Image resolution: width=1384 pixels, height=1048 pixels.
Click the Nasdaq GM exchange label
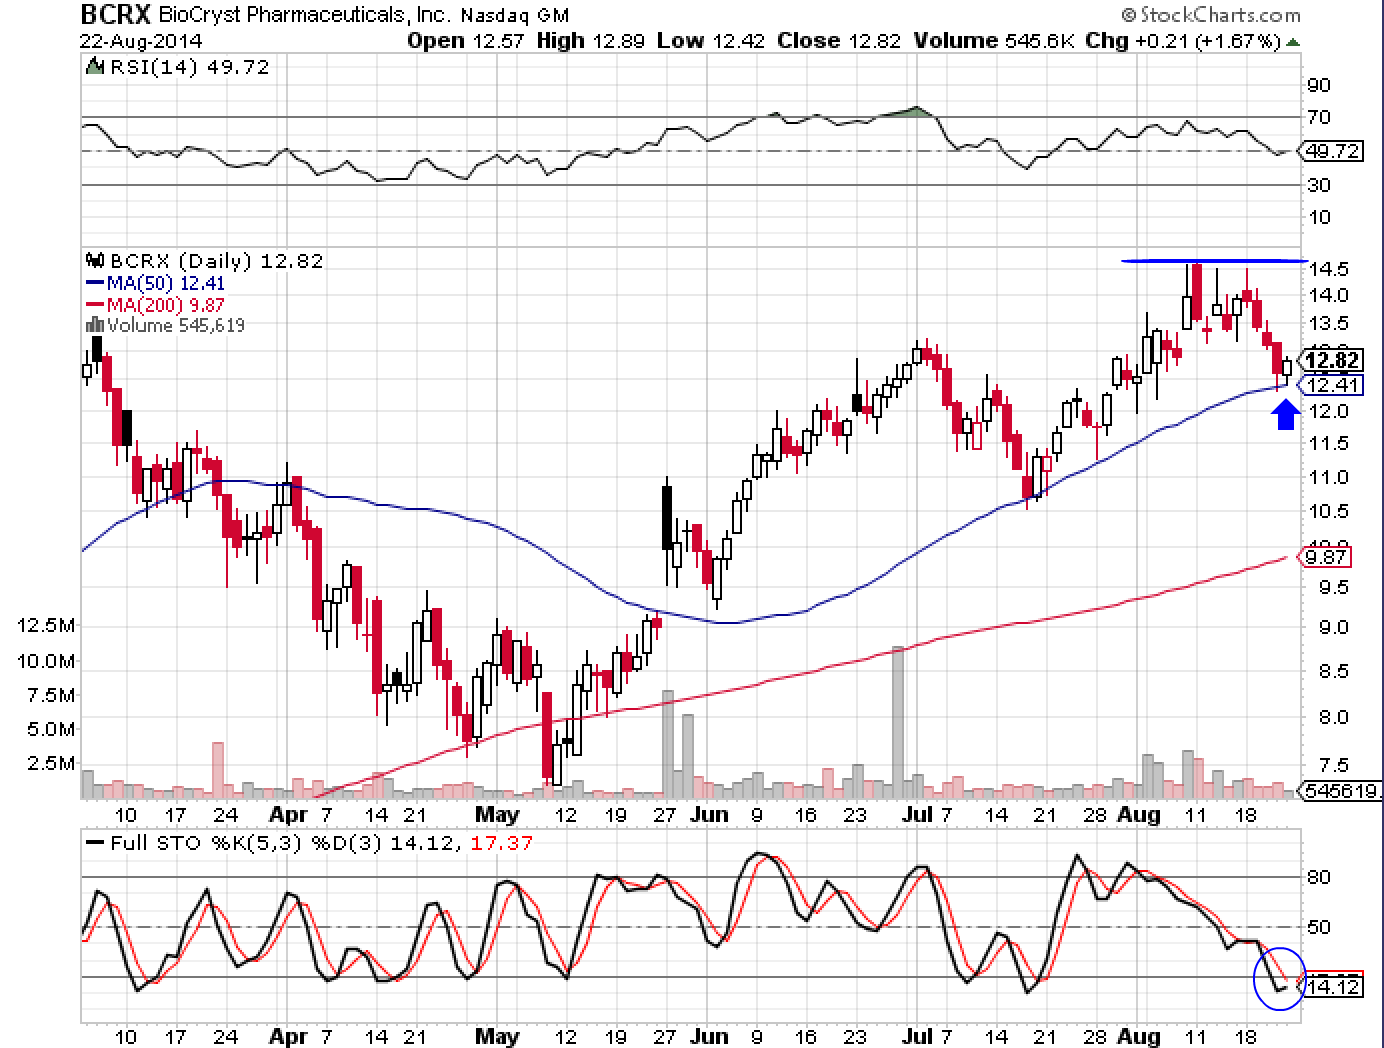pyautogui.click(x=517, y=15)
